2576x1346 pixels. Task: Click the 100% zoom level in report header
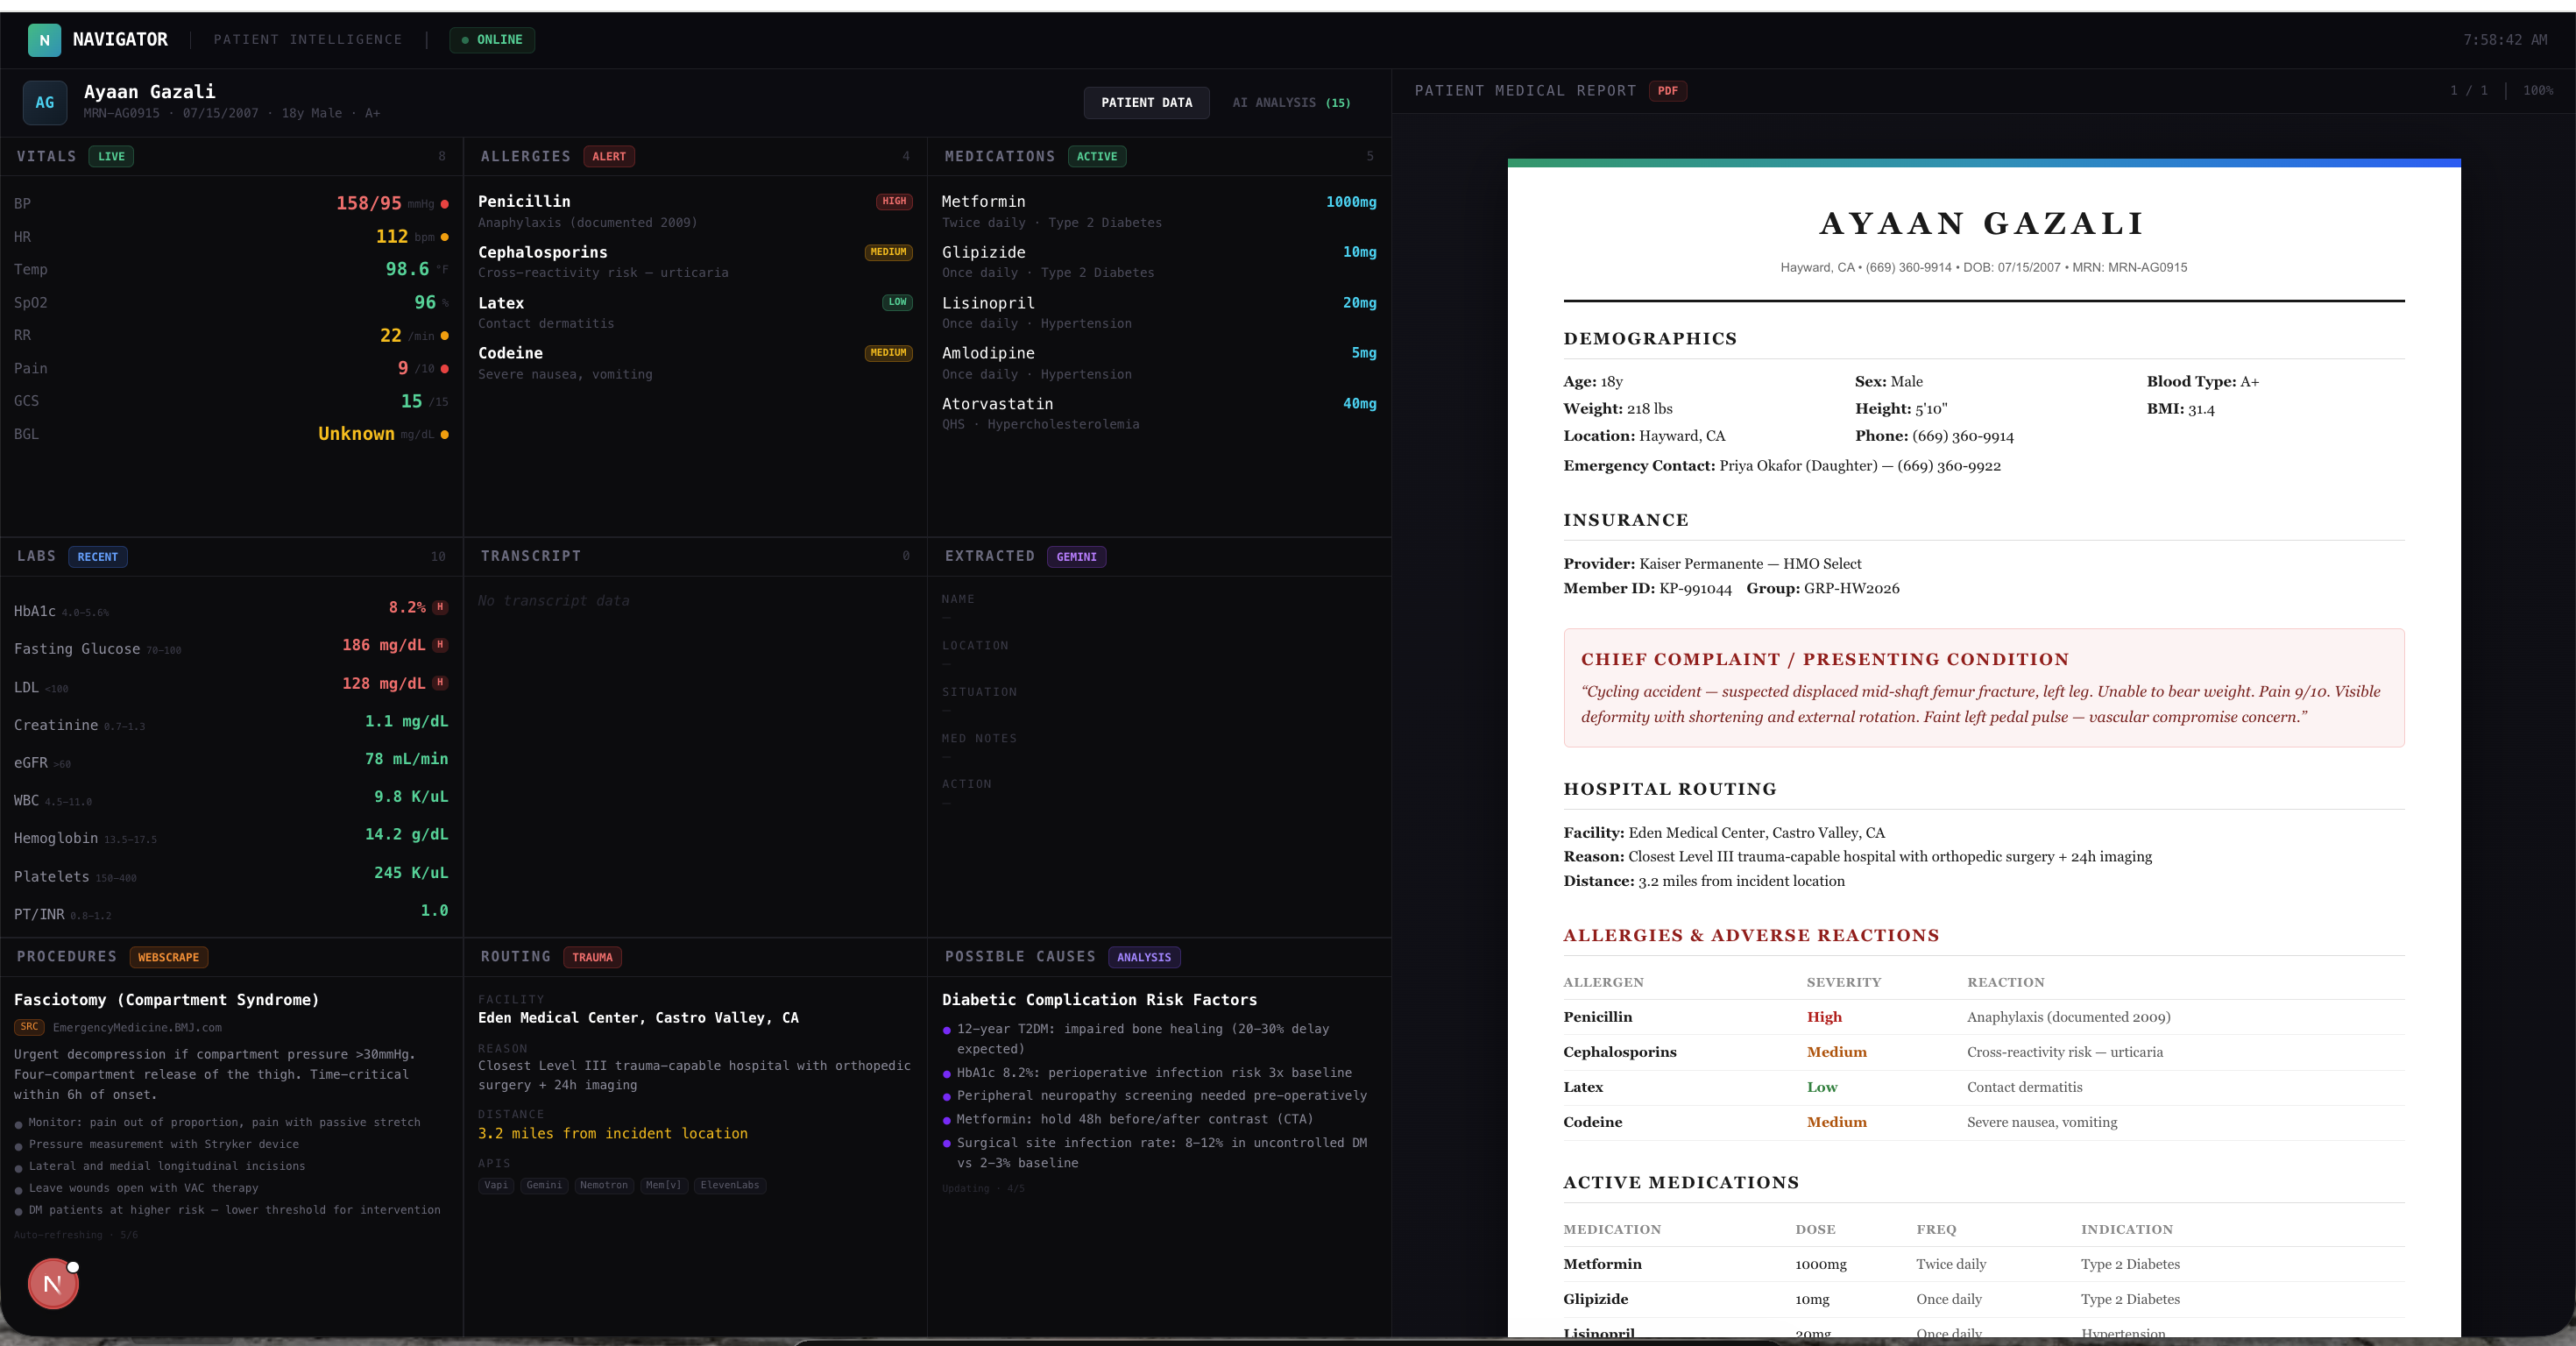coord(2537,91)
